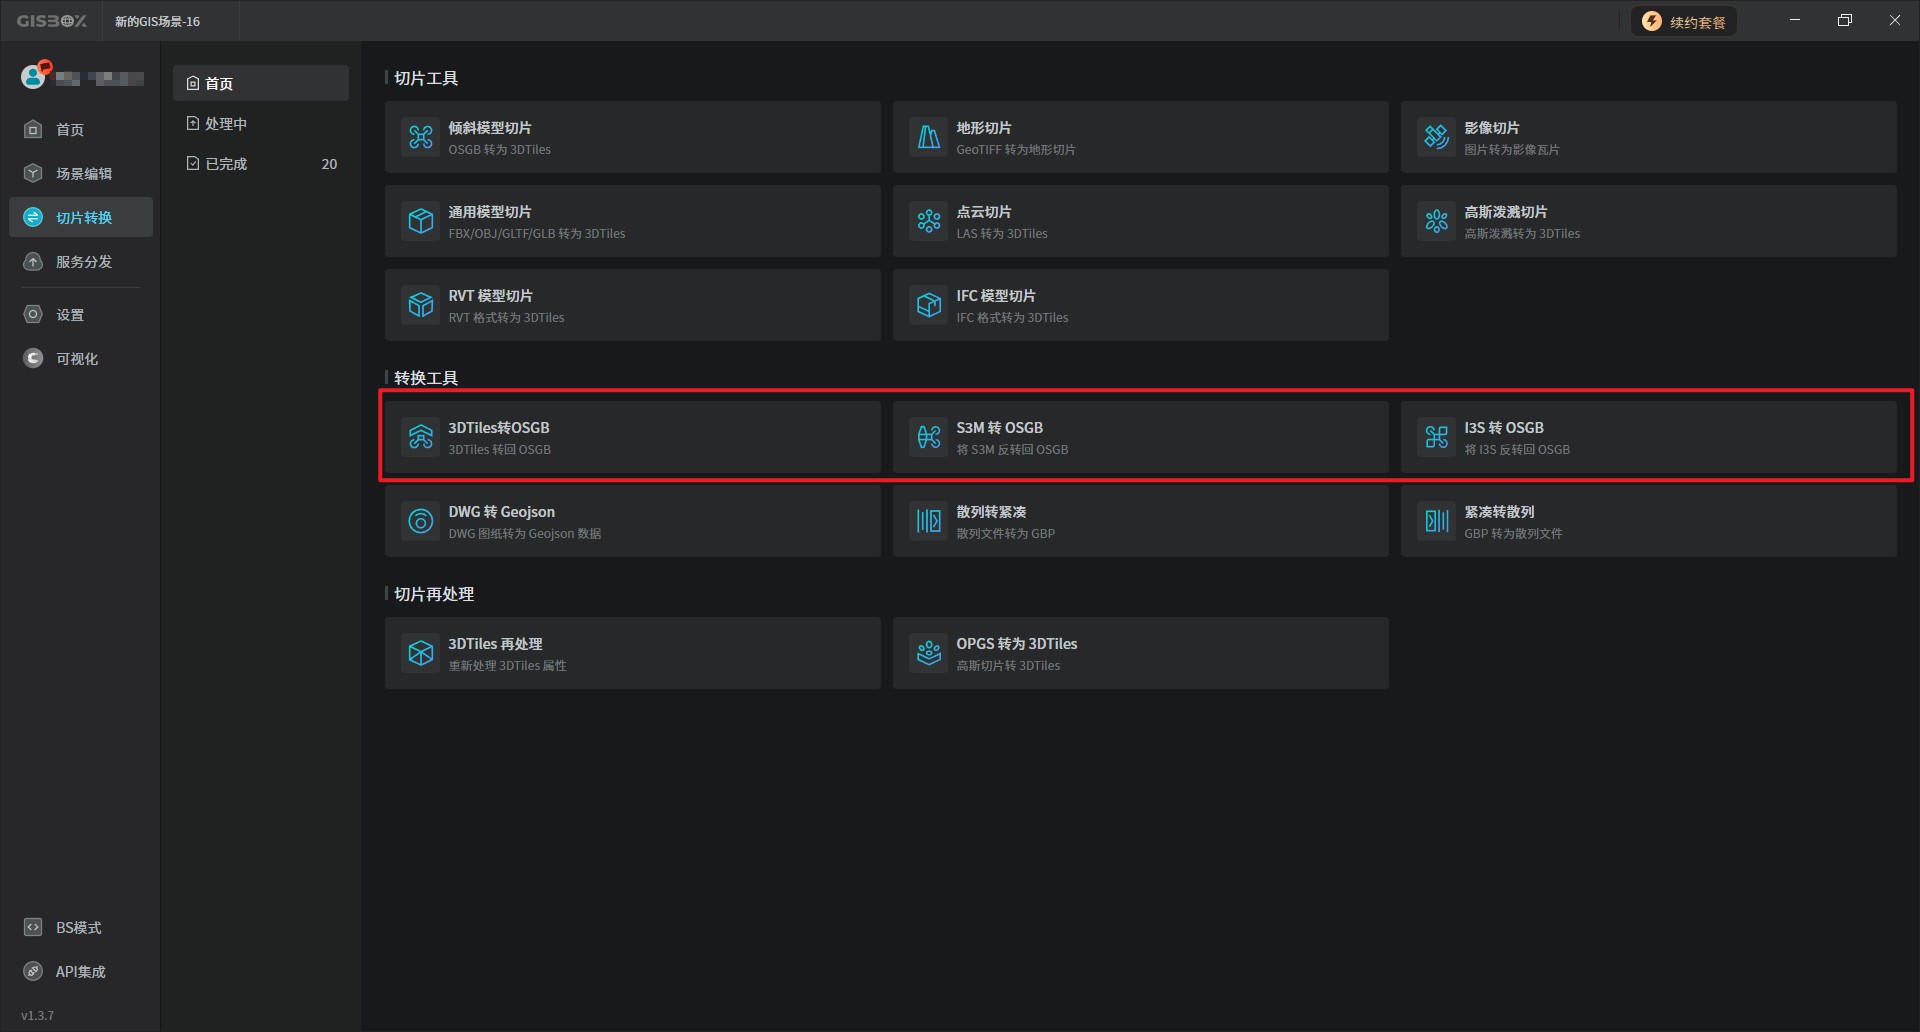Go to 服务分发 in sidebar

coord(82,262)
